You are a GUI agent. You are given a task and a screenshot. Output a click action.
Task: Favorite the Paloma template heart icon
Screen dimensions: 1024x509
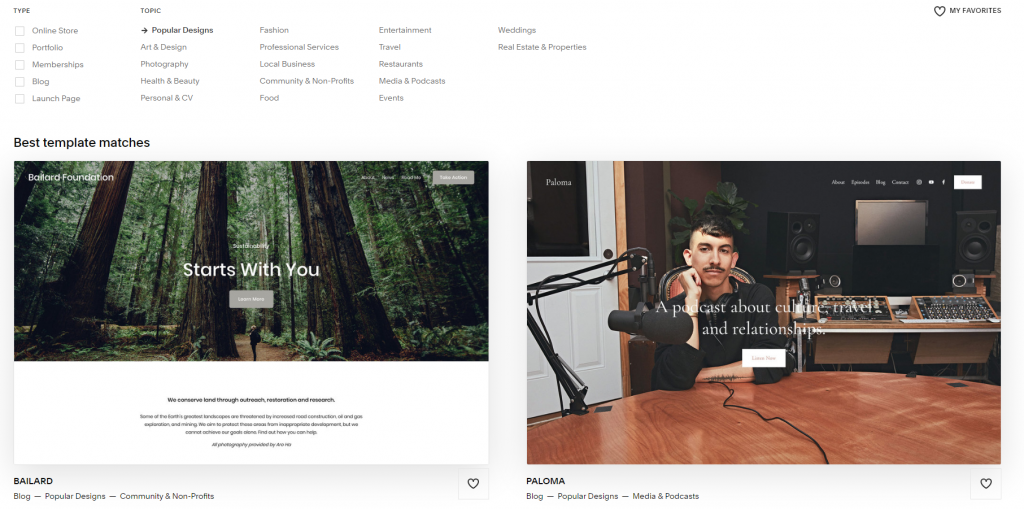click(985, 484)
